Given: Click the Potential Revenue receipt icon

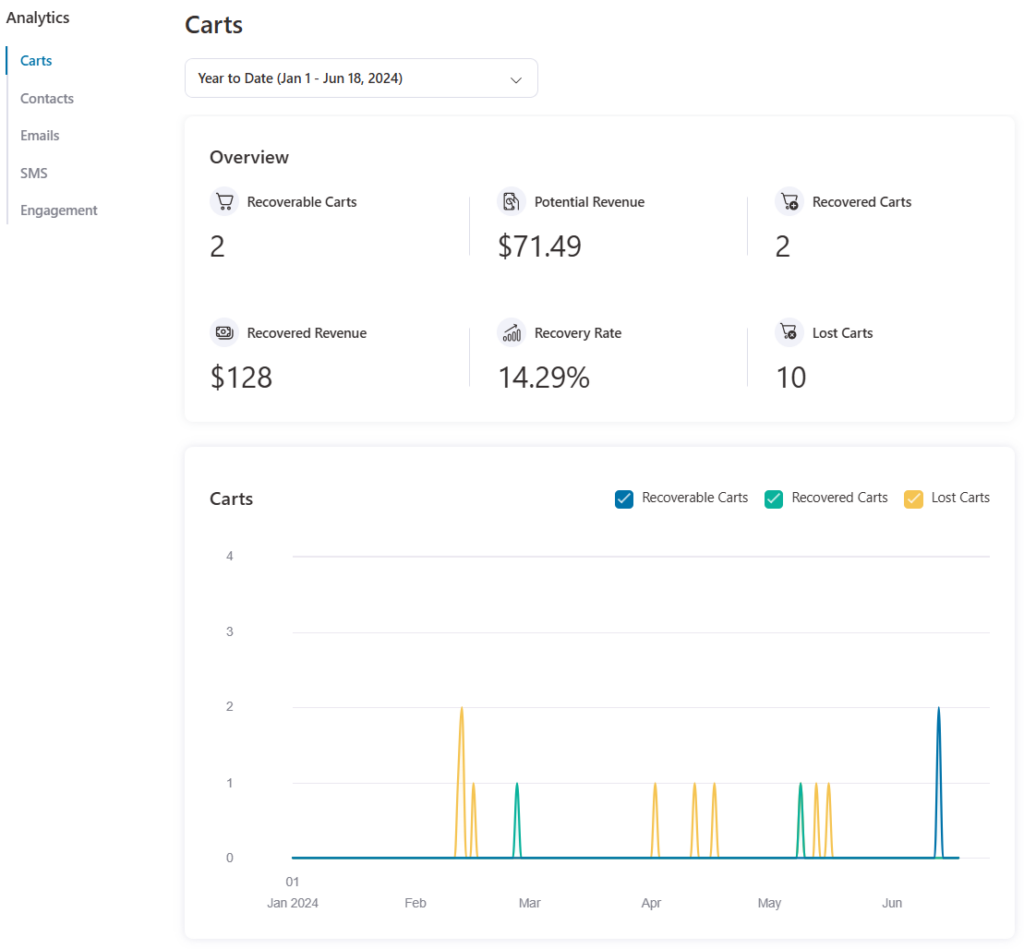Looking at the screenshot, I should 510,201.
